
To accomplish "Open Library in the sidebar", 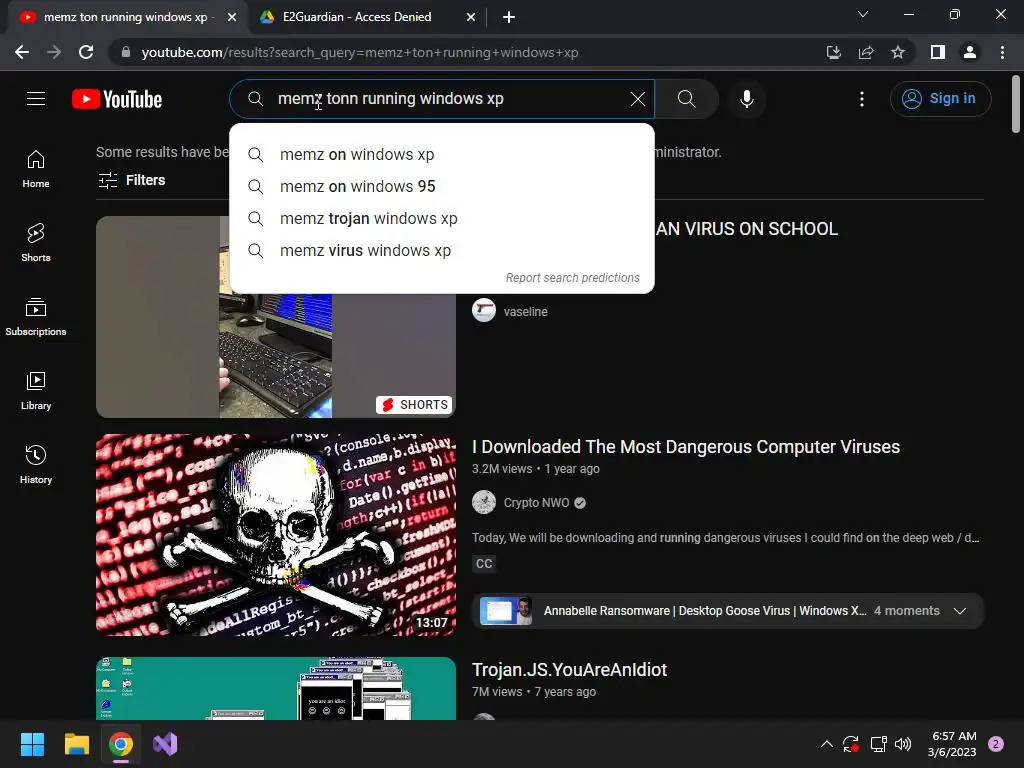I will click(36, 391).
